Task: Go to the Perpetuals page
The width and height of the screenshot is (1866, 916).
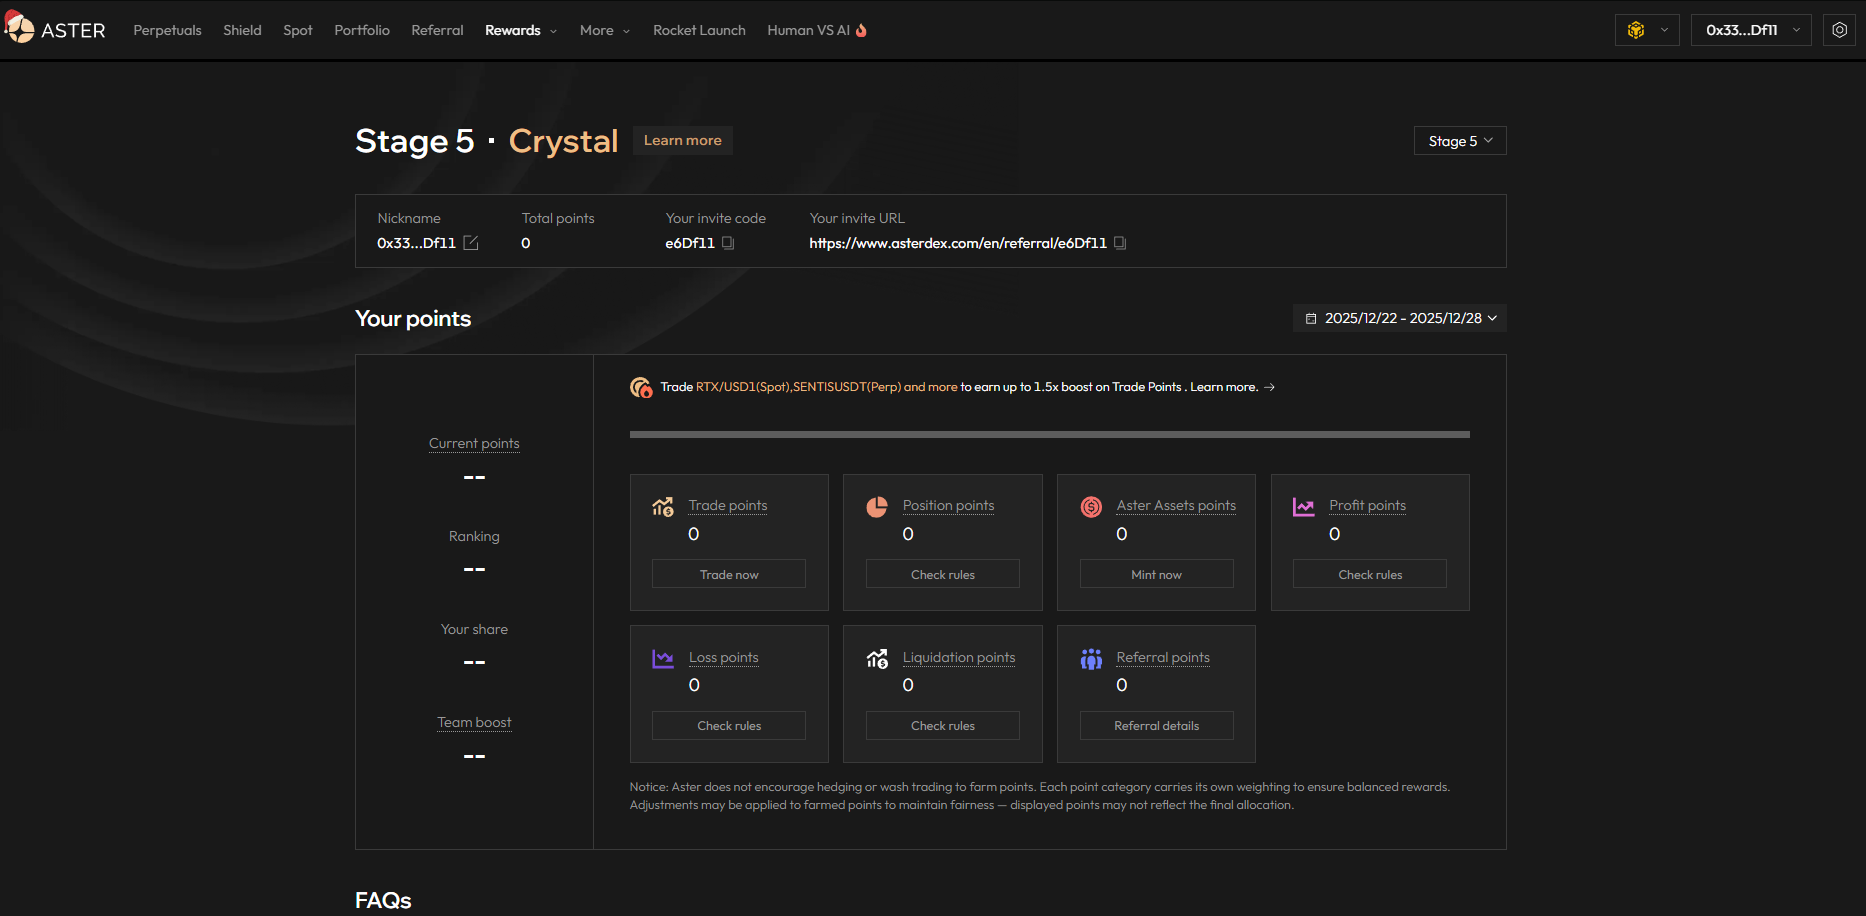Action: (x=167, y=30)
